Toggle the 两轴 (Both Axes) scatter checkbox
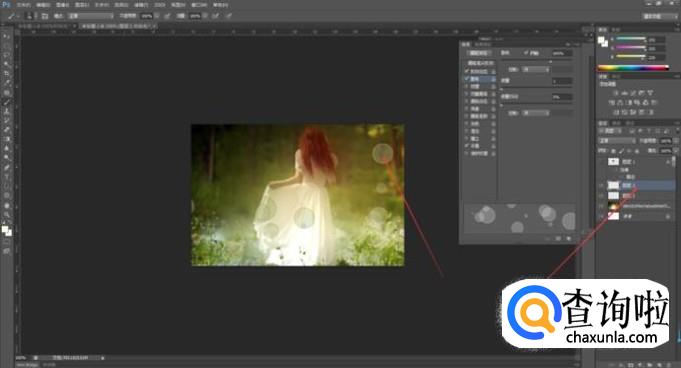 tap(526, 53)
